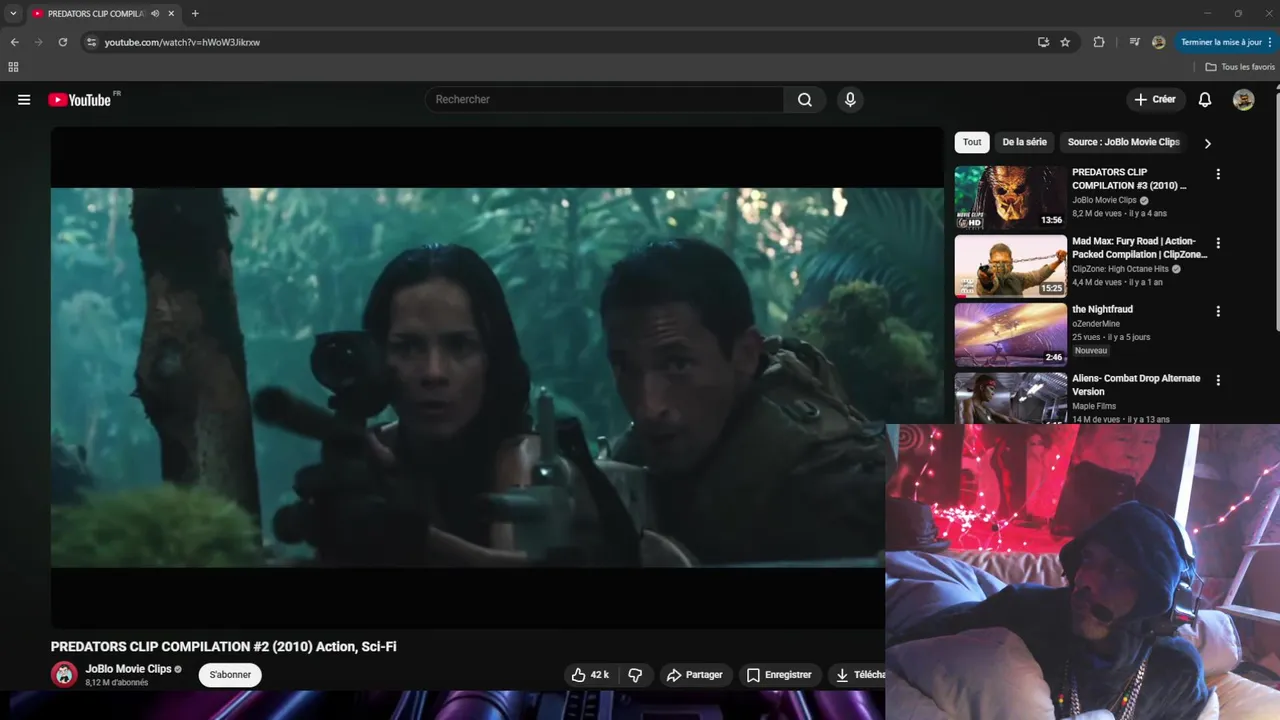1280x720 pixels.
Task: Click the address bar URL
Action: 182,42
